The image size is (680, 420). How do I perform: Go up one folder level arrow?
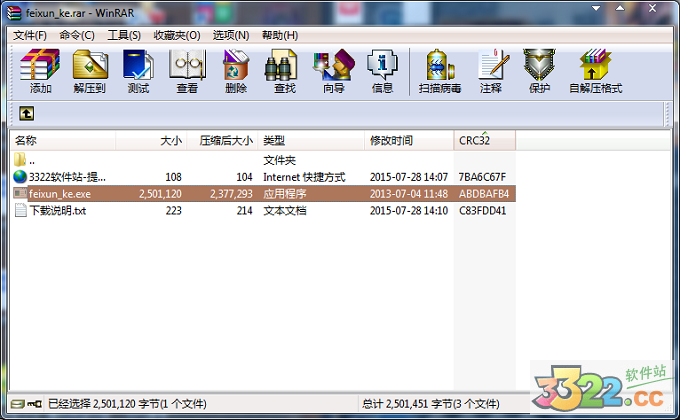(x=26, y=114)
